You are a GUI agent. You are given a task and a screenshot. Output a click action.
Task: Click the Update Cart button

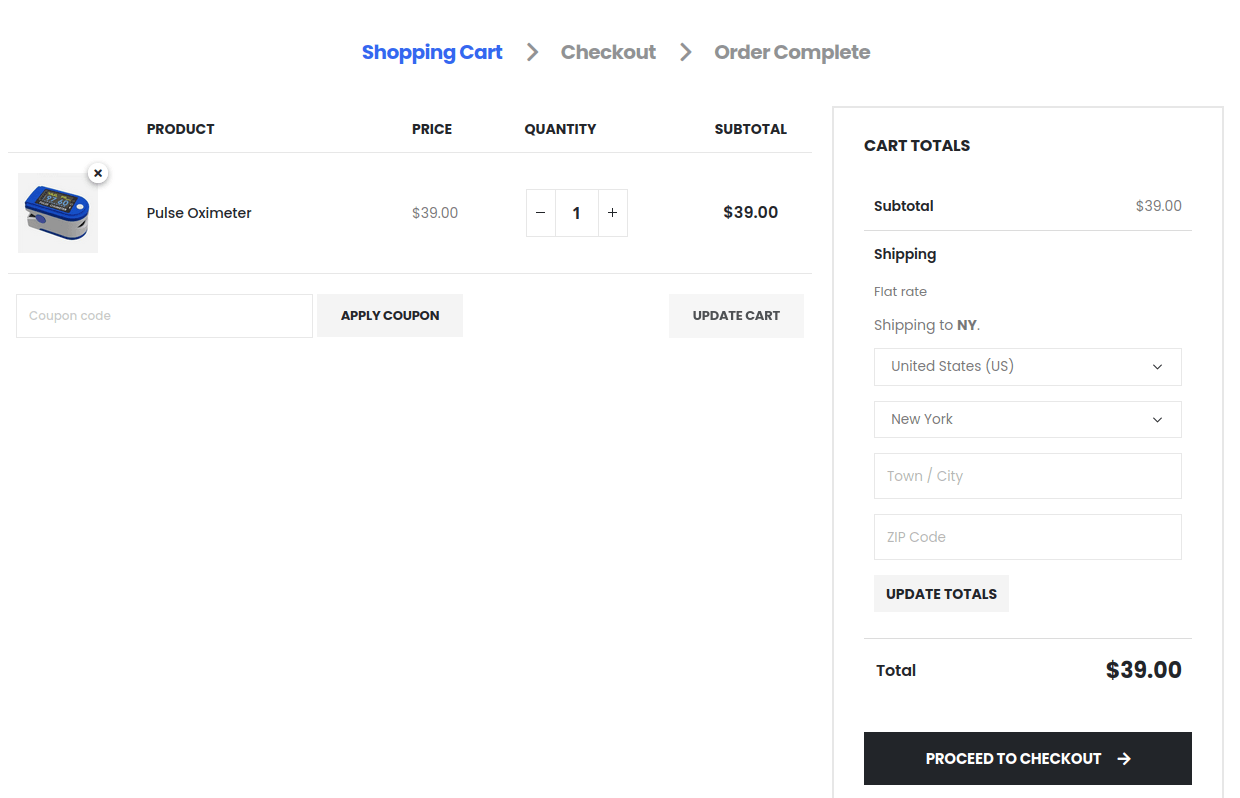click(x=736, y=315)
